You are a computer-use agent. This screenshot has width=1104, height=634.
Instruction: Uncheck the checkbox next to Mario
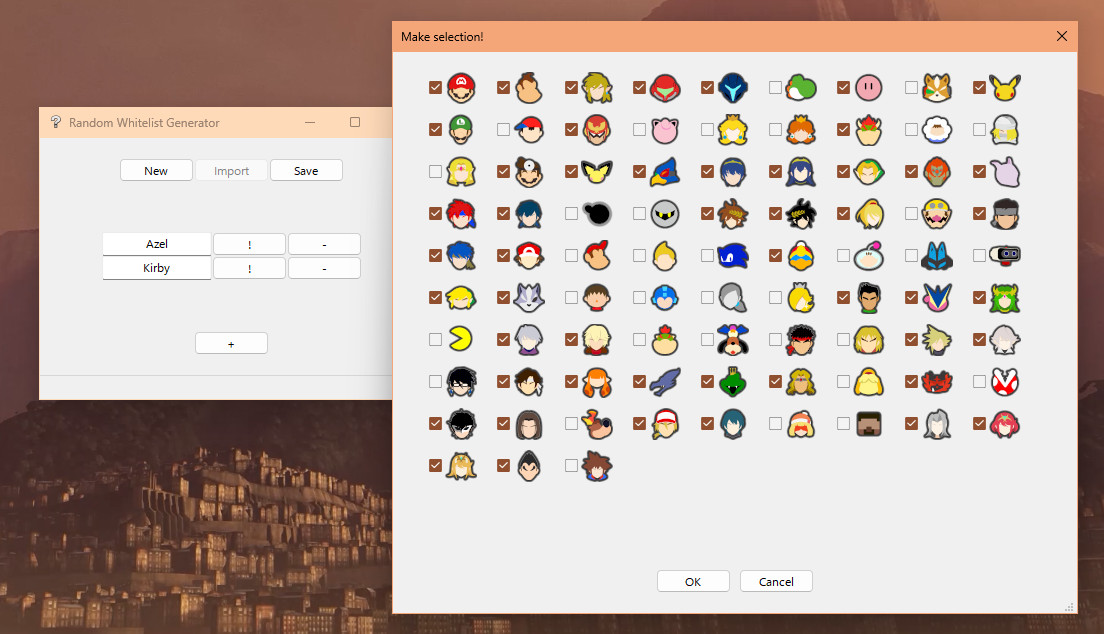(435, 88)
